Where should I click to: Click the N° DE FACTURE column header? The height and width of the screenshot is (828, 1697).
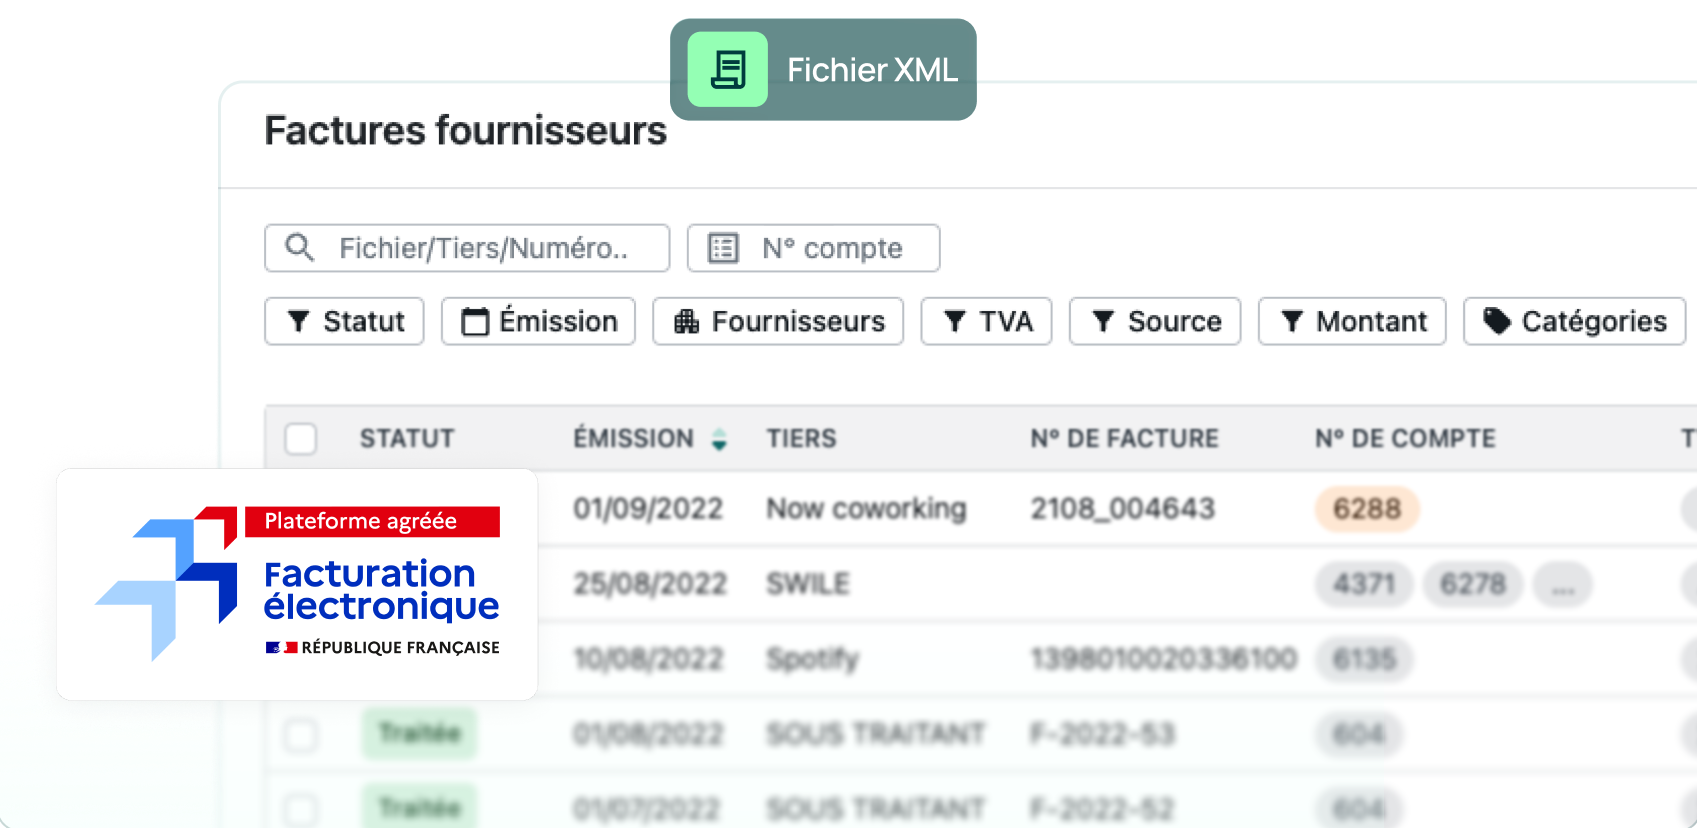pos(1125,439)
